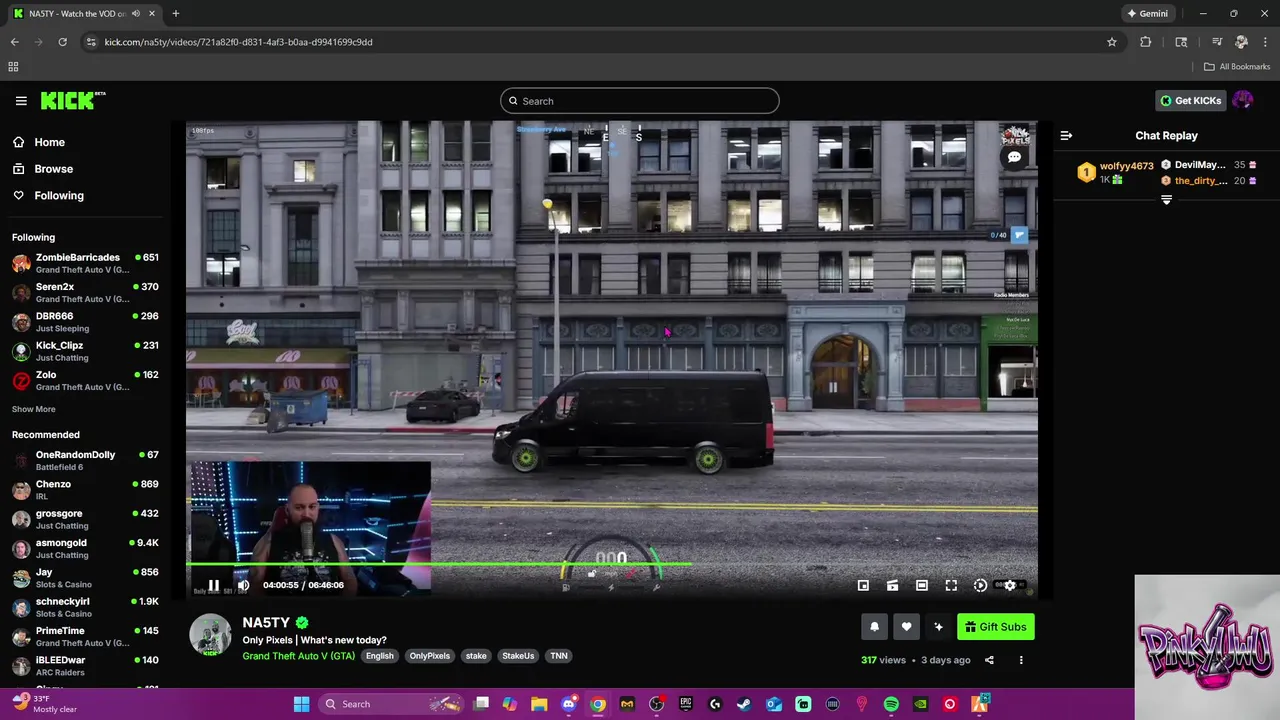Screen dimensions: 1280x720
Task: Click the sparkle subscribe icon
Action: pyautogui.click(x=938, y=627)
